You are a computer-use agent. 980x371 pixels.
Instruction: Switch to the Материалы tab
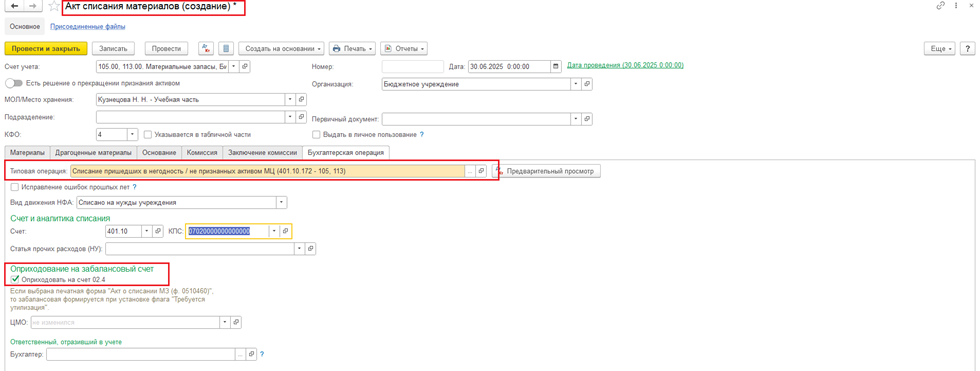pyautogui.click(x=27, y=152)
